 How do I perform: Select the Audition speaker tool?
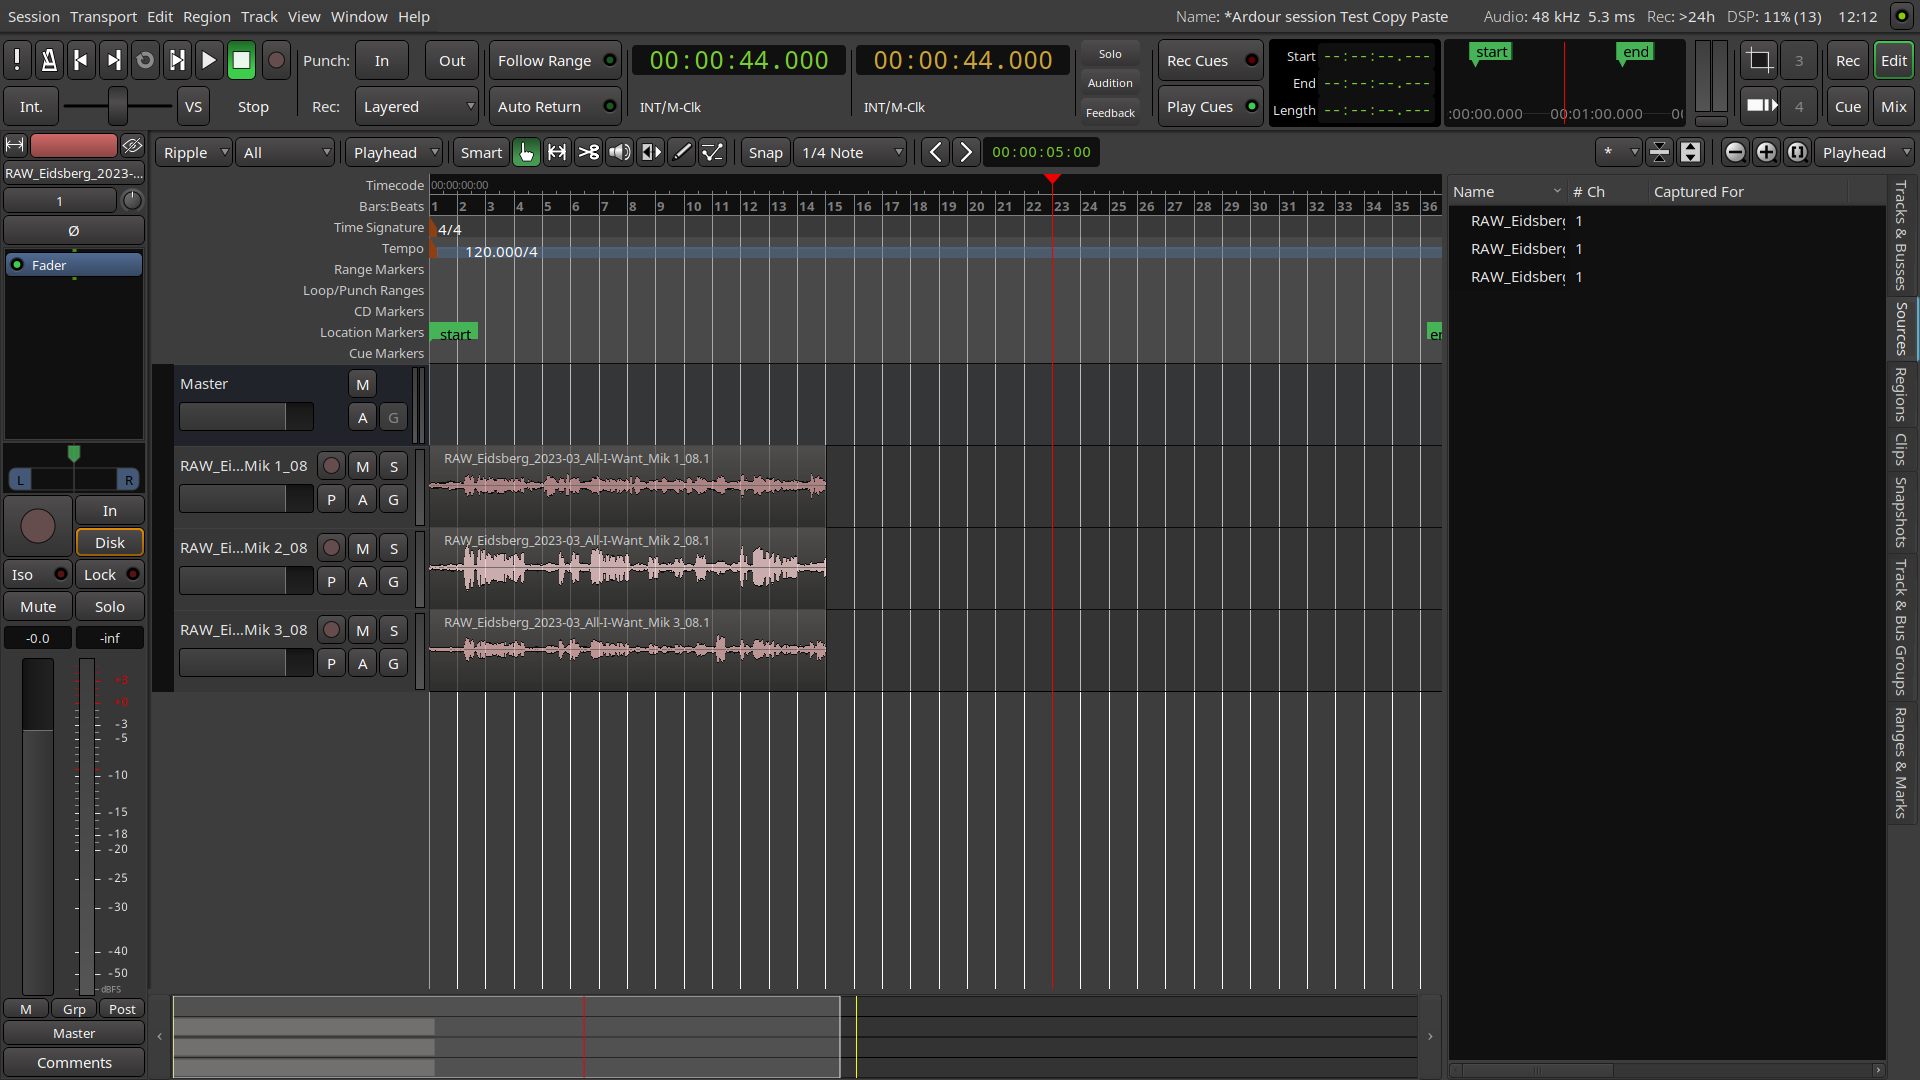(x=620, y=152)
